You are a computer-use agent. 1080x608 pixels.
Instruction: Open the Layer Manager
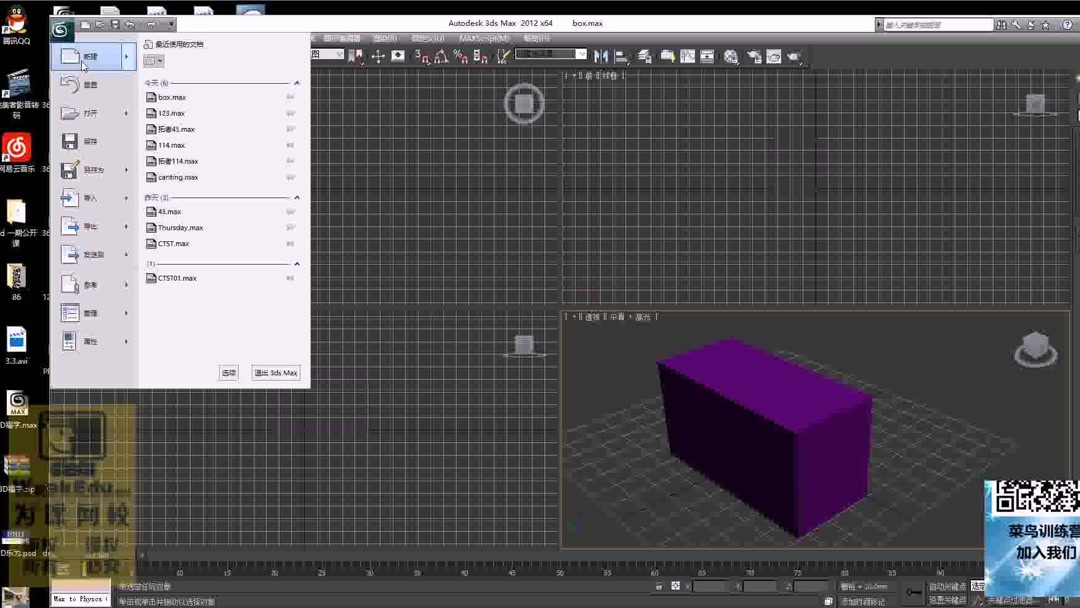tap(643, 57)
